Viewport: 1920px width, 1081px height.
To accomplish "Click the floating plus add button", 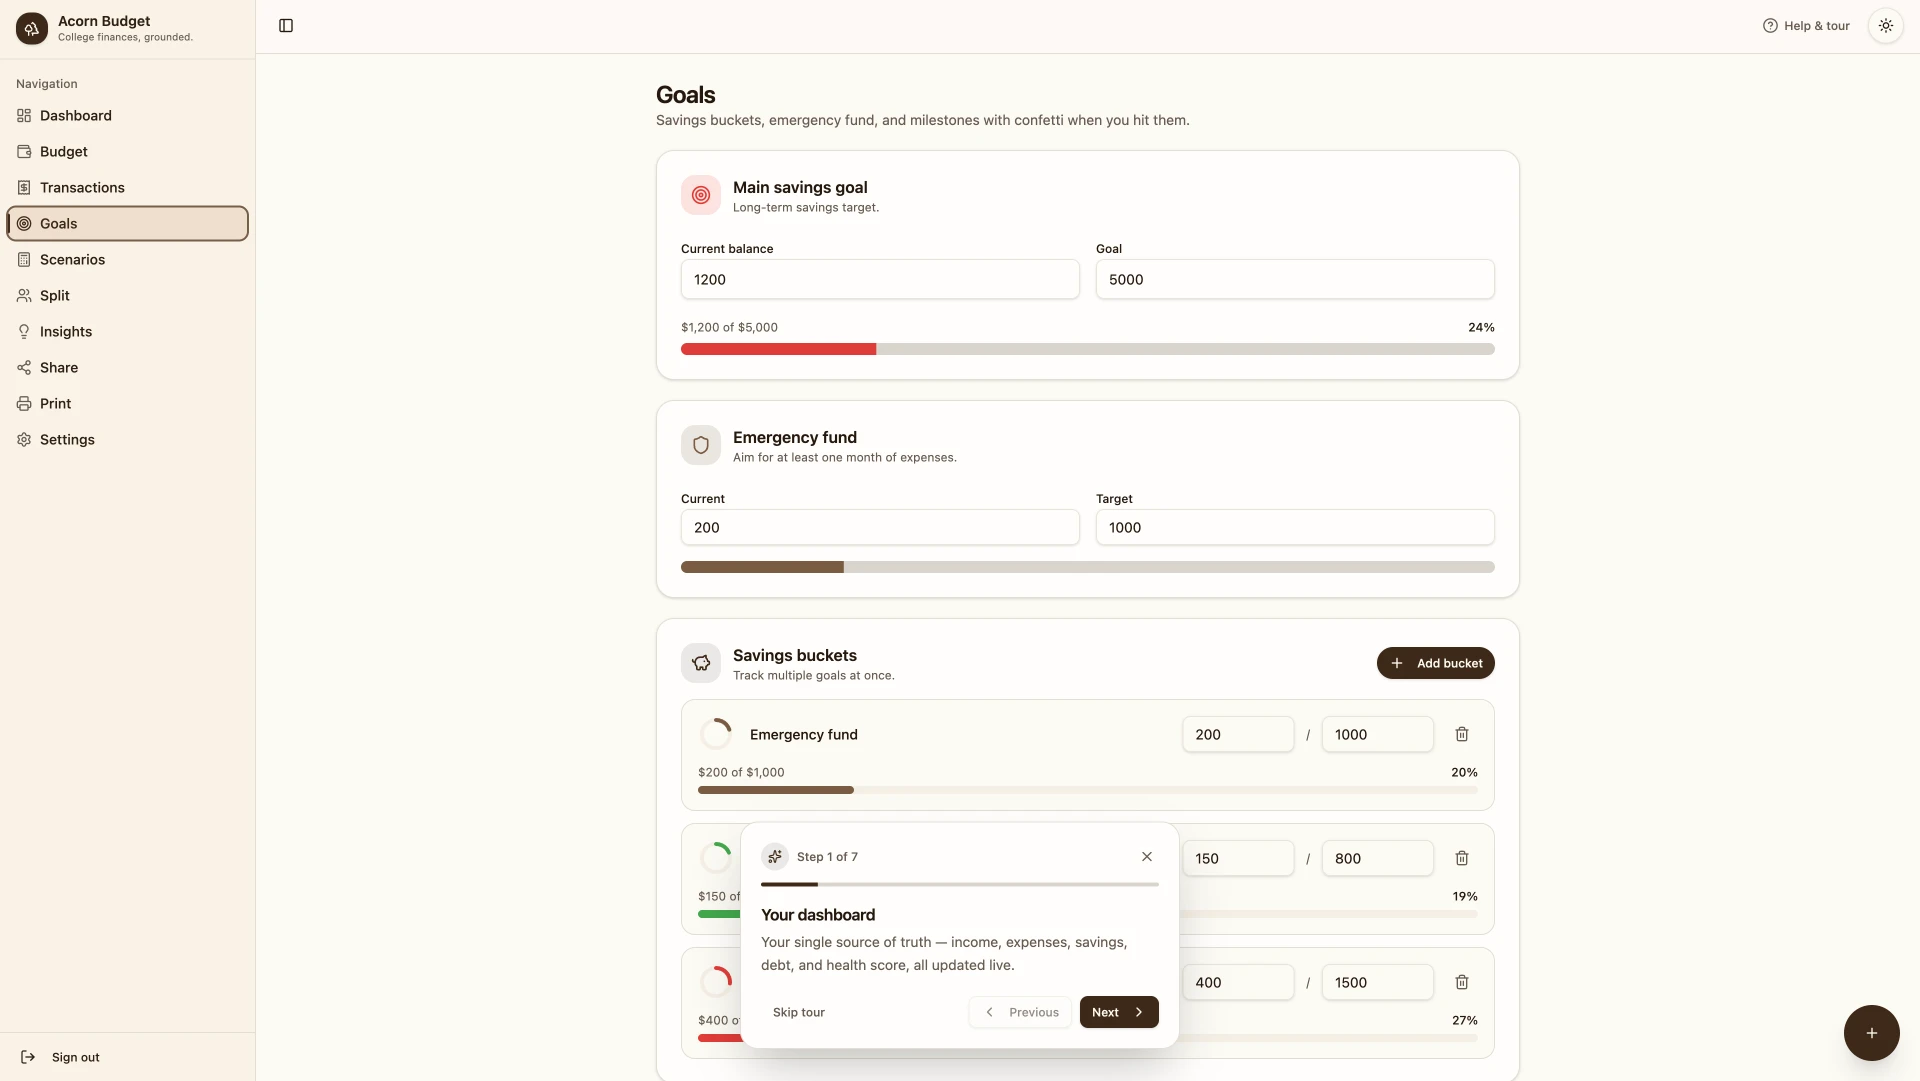I will tap(1871, 1033).
